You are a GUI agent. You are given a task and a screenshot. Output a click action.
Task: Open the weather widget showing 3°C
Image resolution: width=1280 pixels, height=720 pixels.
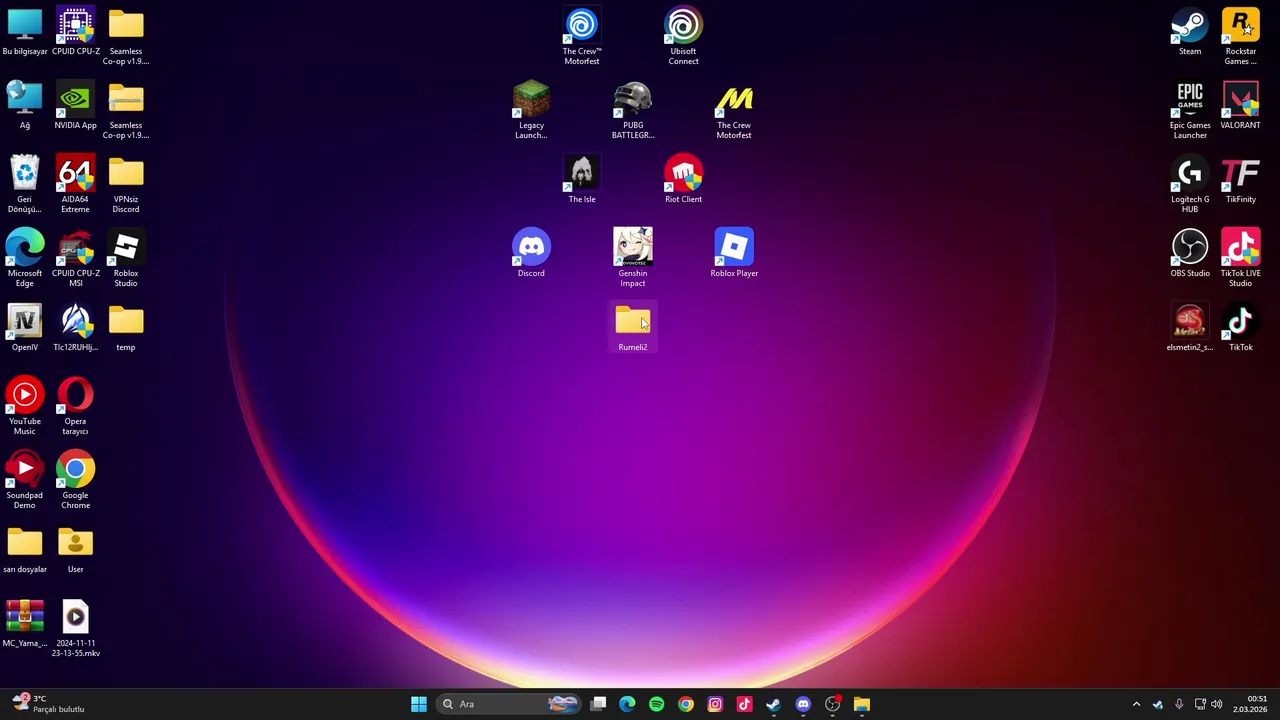coord(48,704)
